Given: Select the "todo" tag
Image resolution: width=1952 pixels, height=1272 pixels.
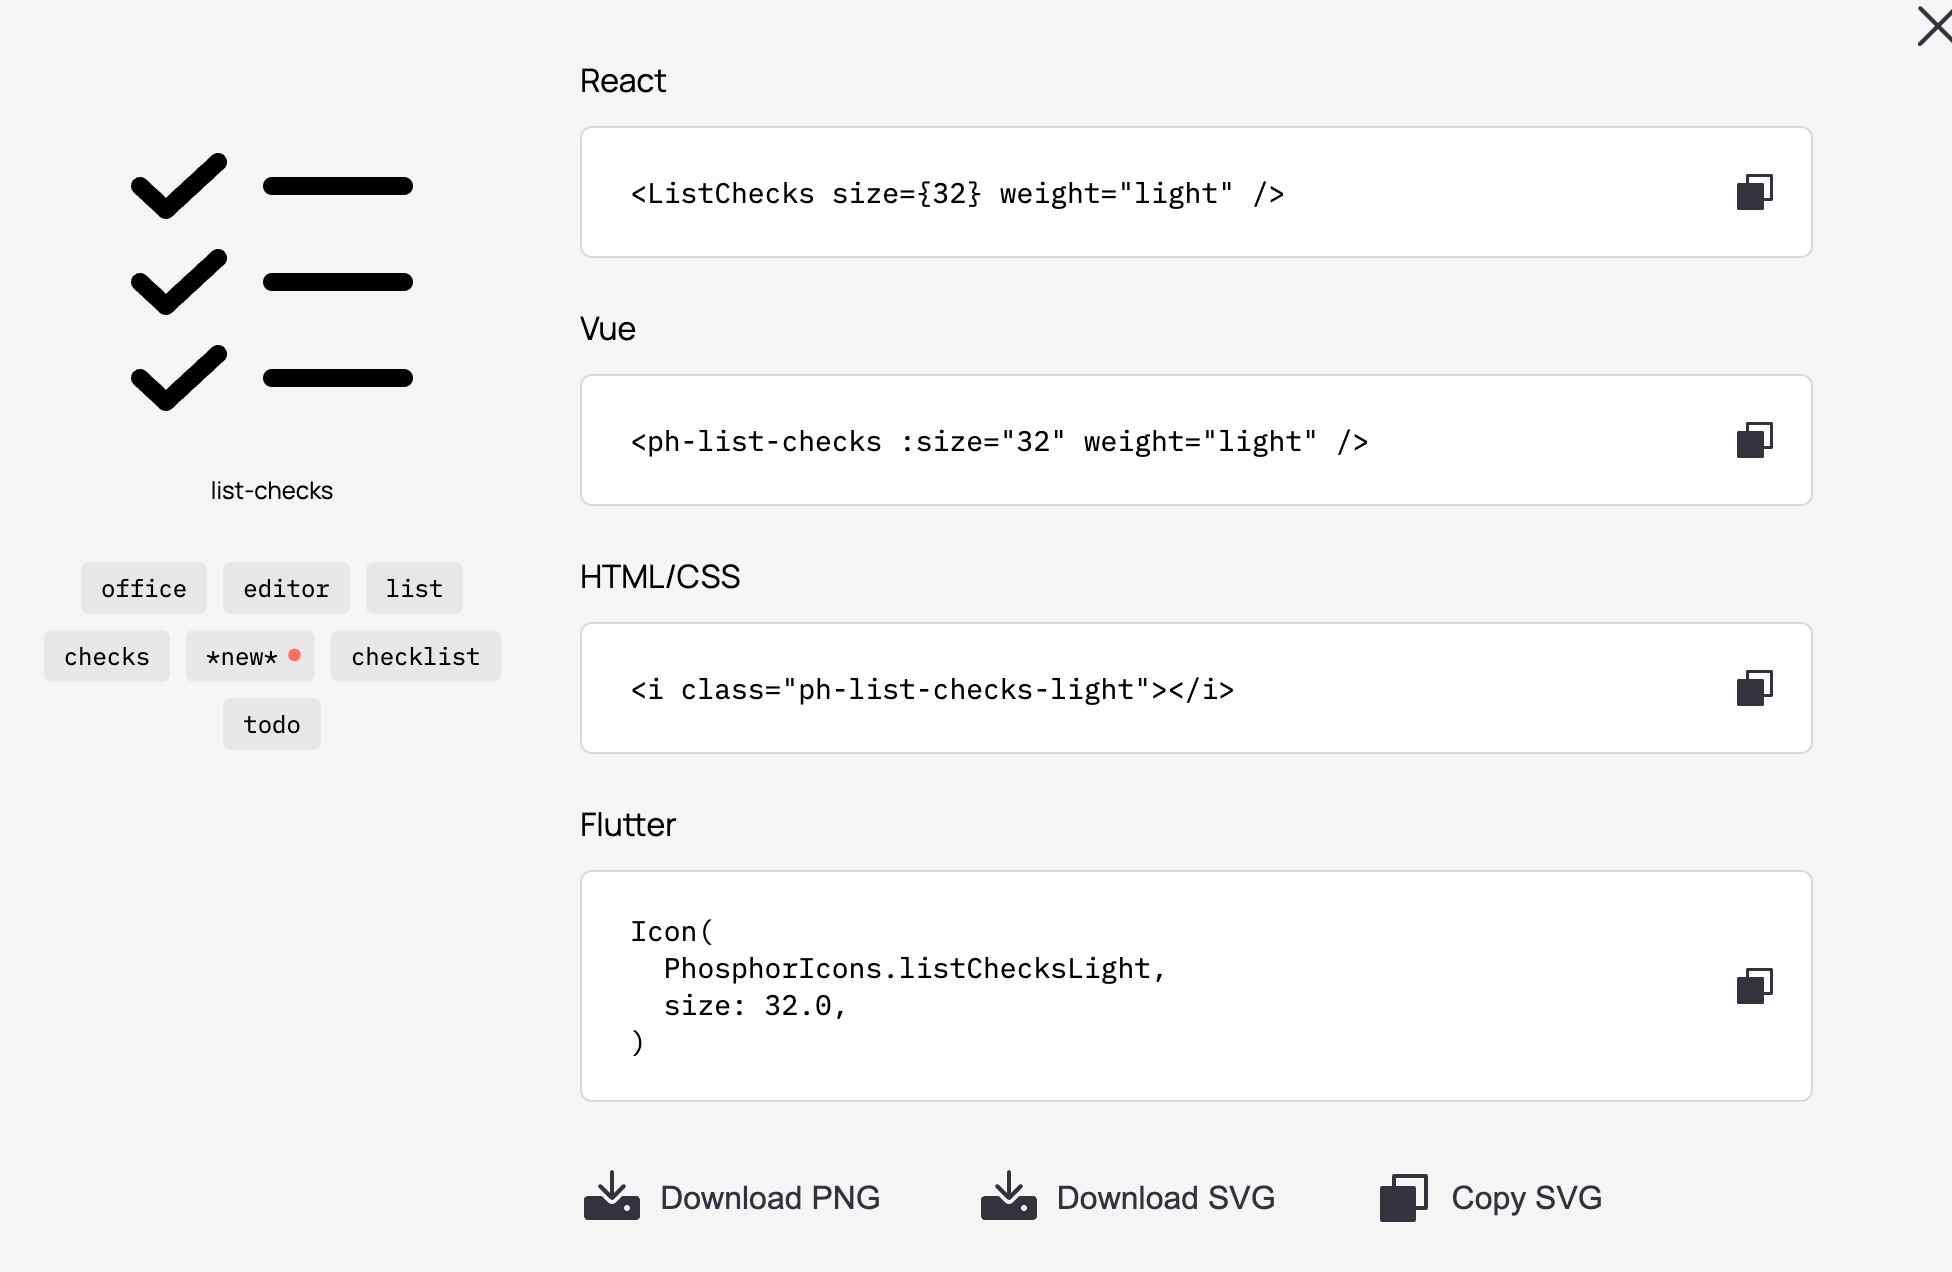Looking at the screenshot, I should coord(272,724).
